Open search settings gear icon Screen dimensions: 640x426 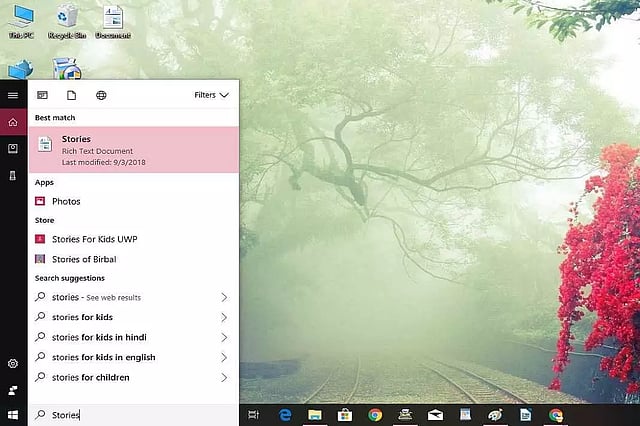click(13, 364)
